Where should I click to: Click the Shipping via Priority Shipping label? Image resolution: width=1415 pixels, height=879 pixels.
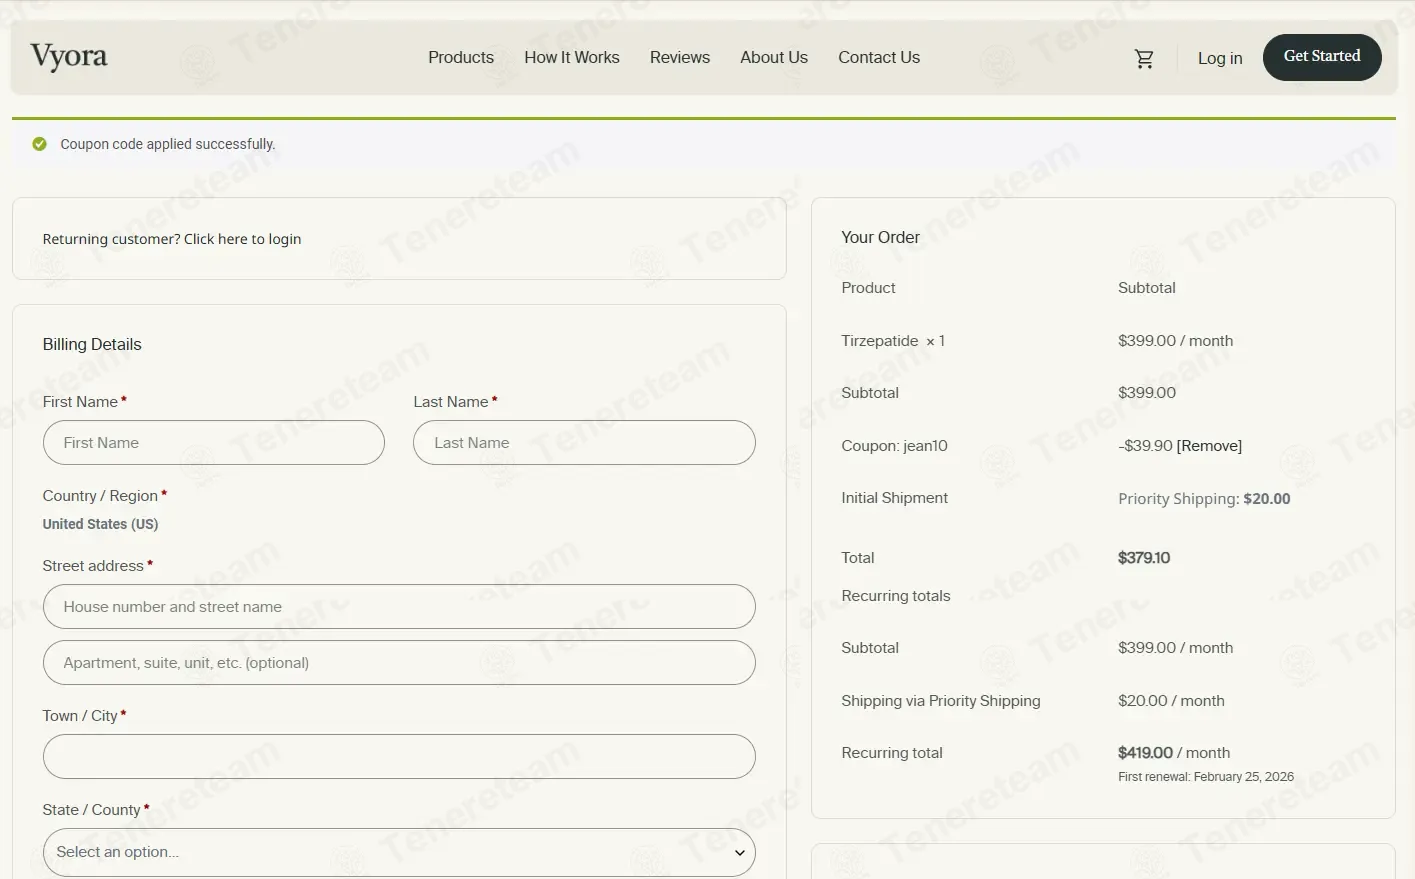pos(941,701)
